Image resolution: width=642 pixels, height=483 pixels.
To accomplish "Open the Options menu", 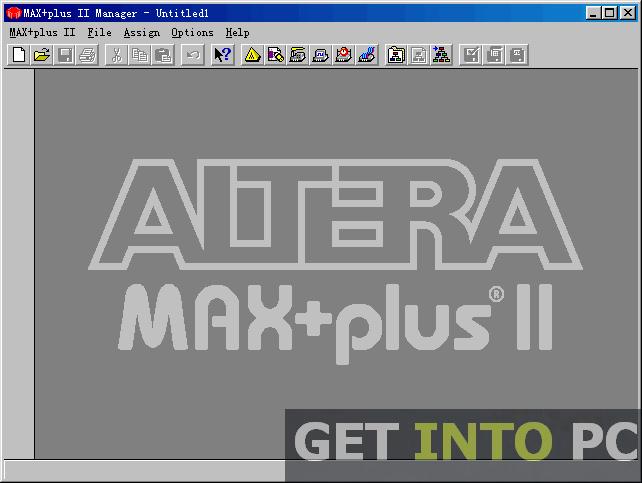I will click(192, 32).
